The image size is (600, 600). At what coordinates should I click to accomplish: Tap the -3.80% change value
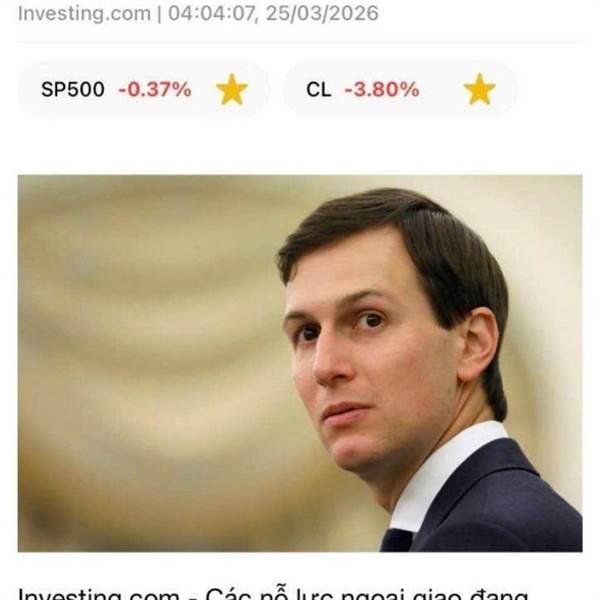pyautogui.click(x=382, y=90)
